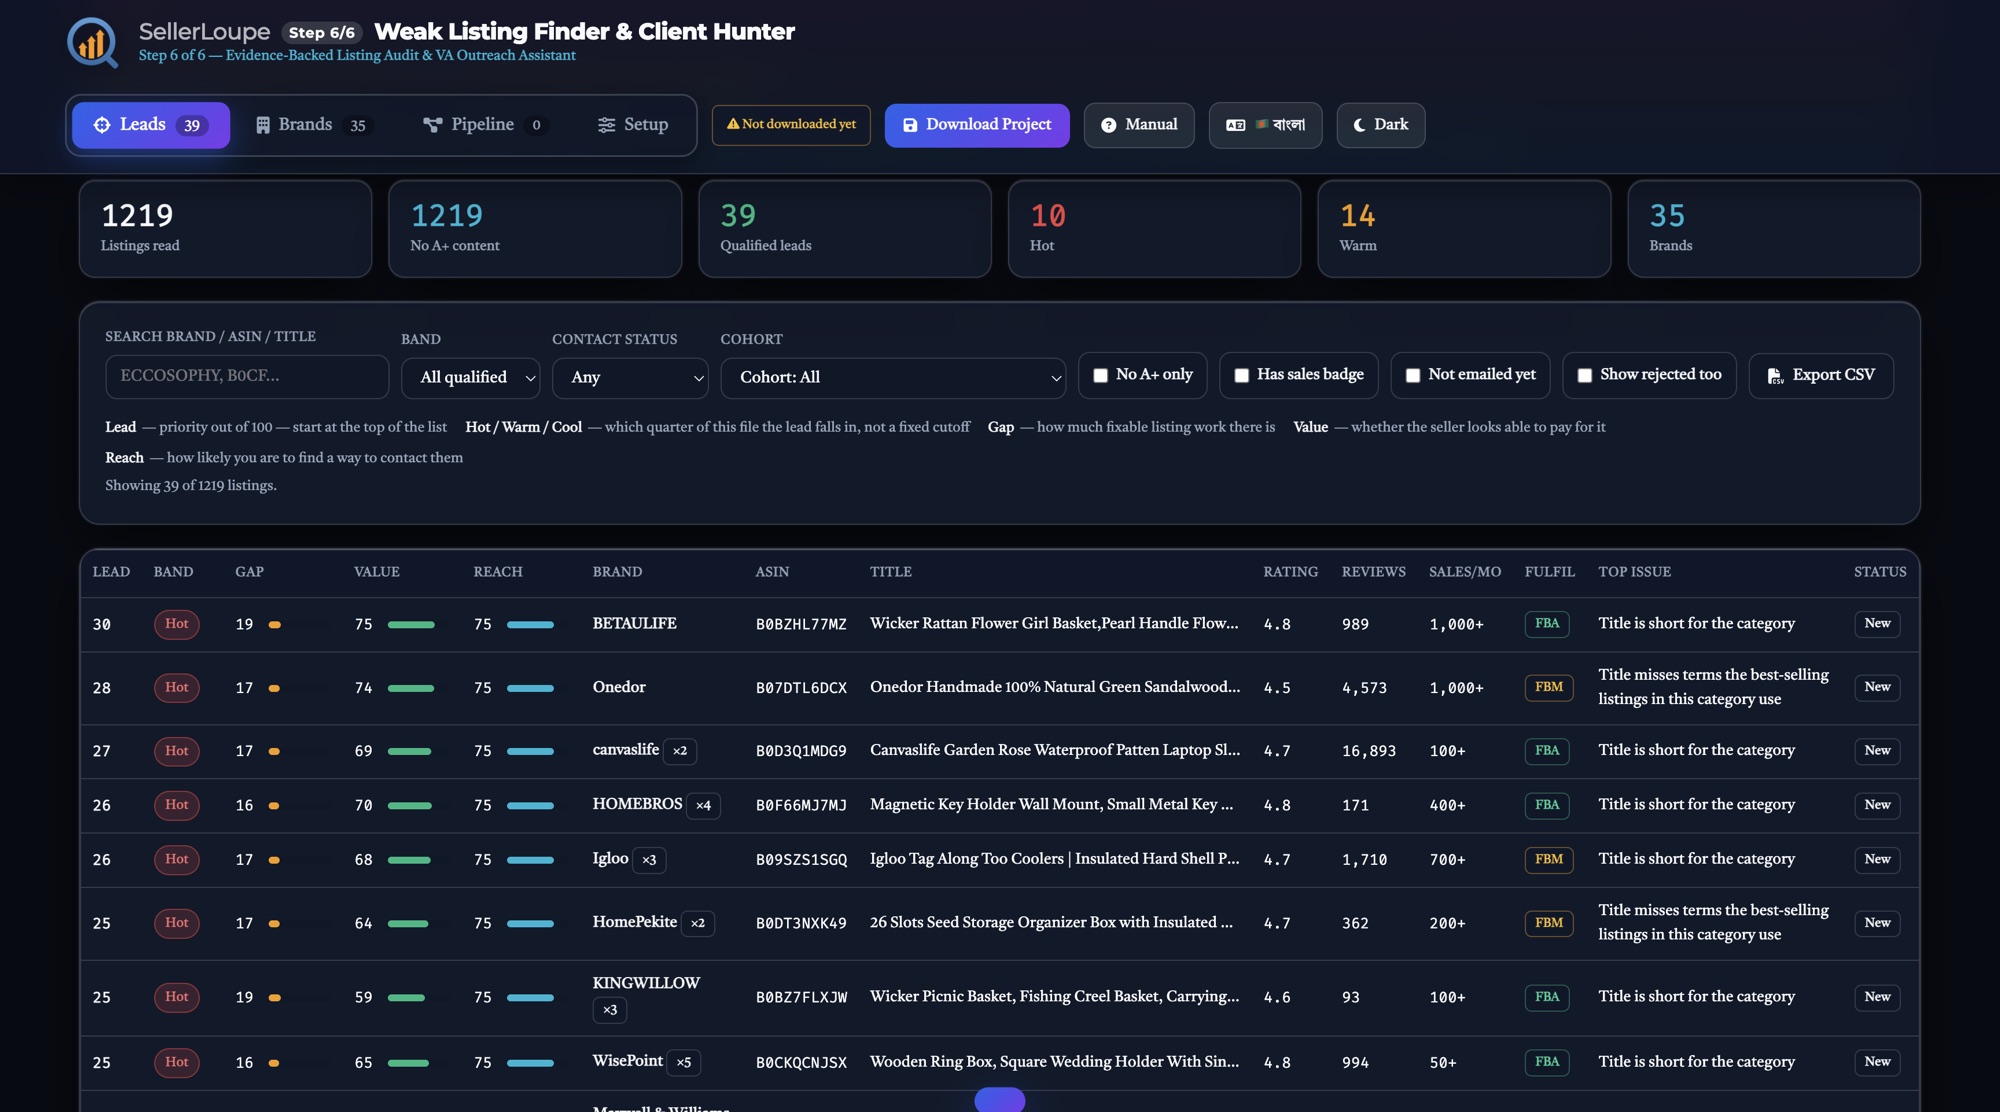Open the New status menu for Onedor
The width and height of the screenshot is (2000, 1112).
(1877, 687)
